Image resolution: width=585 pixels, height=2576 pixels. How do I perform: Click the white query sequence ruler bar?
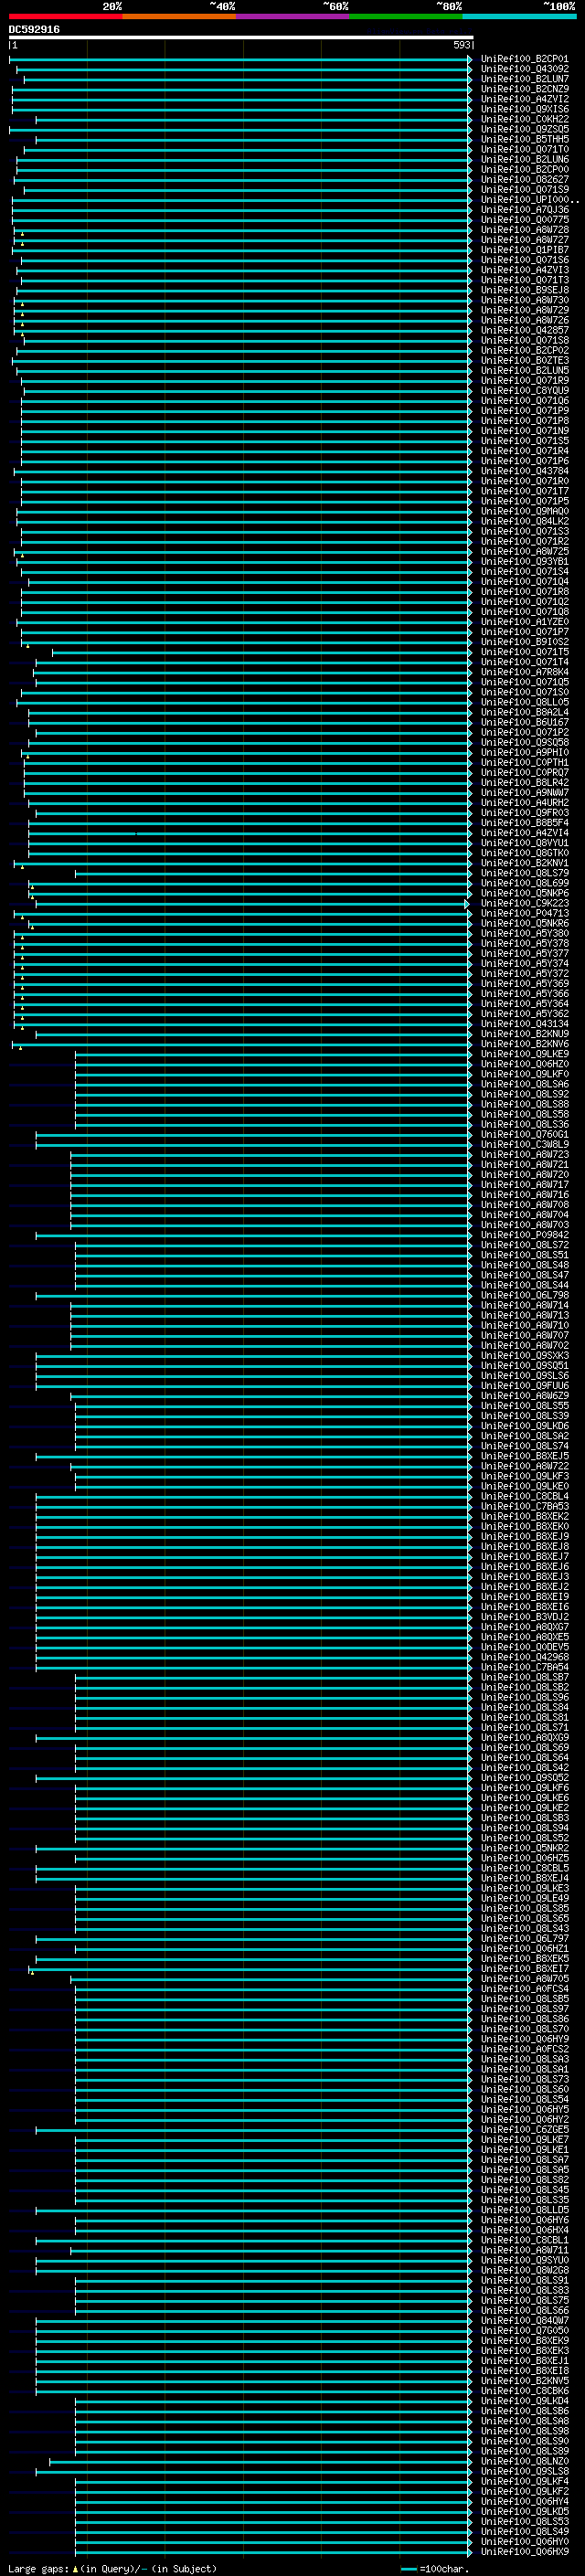point(241,37)
